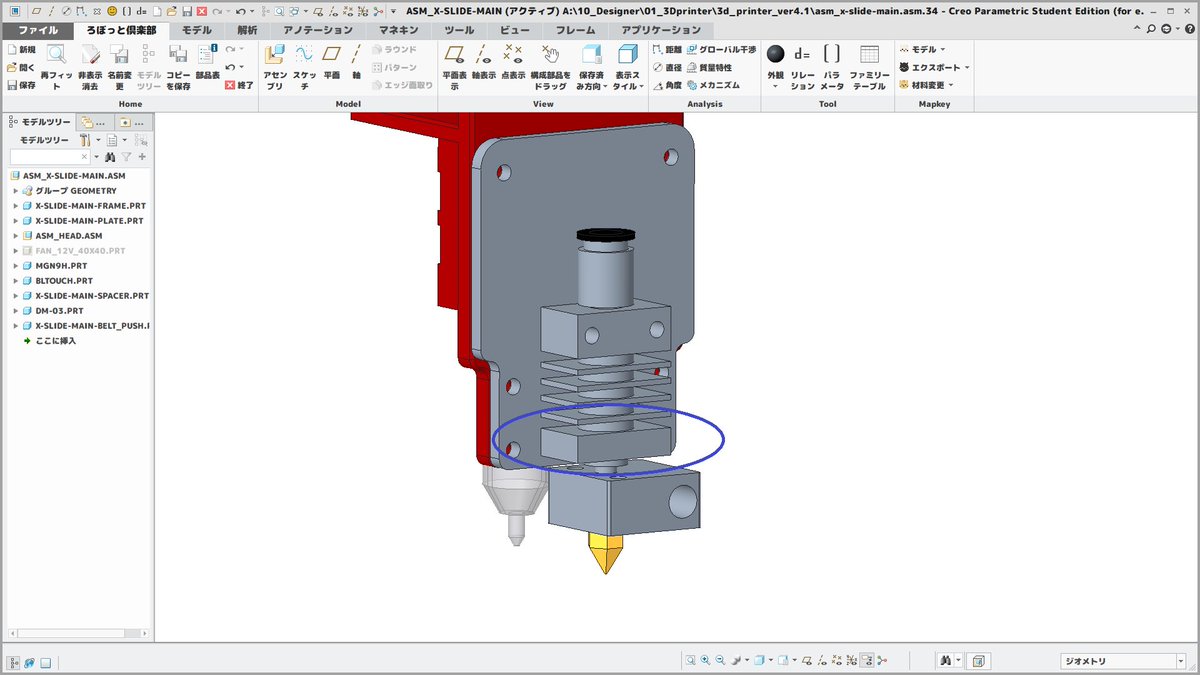Click the 非表示消去 unhide icon
1200x675 pixels.
click(x=90, y=55)
